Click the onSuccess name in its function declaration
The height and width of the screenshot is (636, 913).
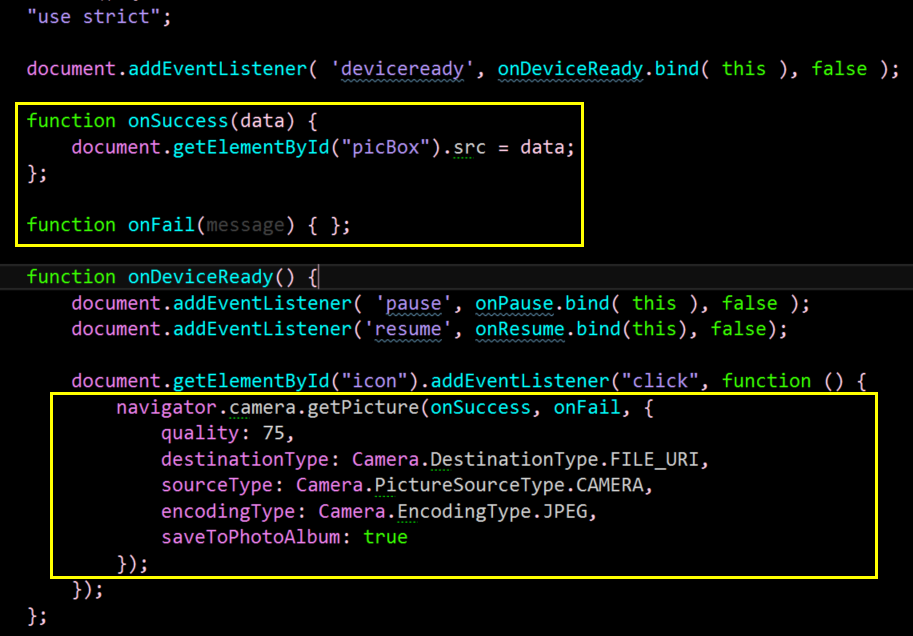178,121
